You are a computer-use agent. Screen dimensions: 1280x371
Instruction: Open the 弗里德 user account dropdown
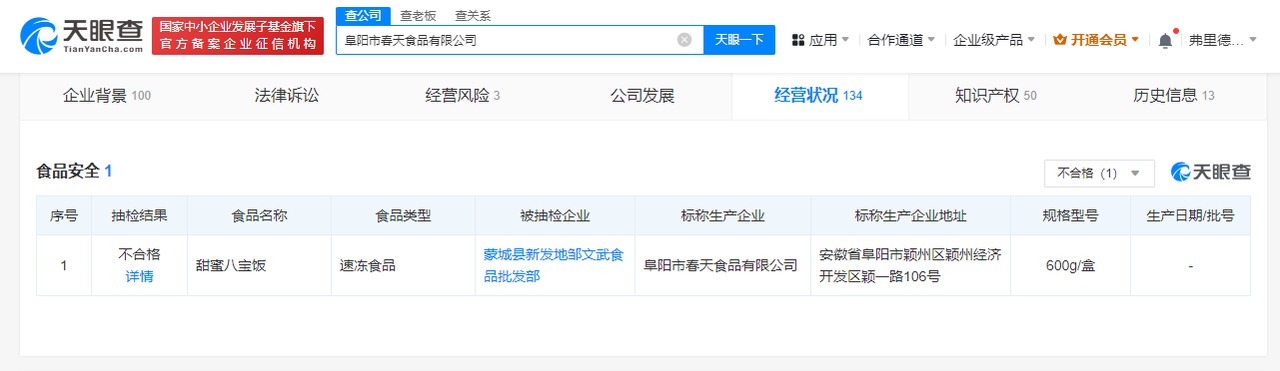(1223, 40)
